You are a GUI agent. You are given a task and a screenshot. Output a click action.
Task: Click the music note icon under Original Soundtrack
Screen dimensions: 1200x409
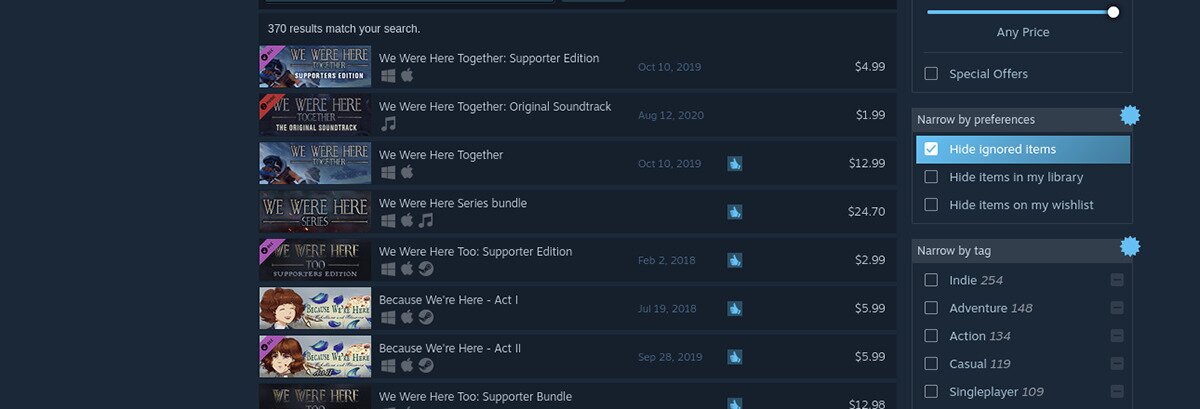[x=389, y=124]
